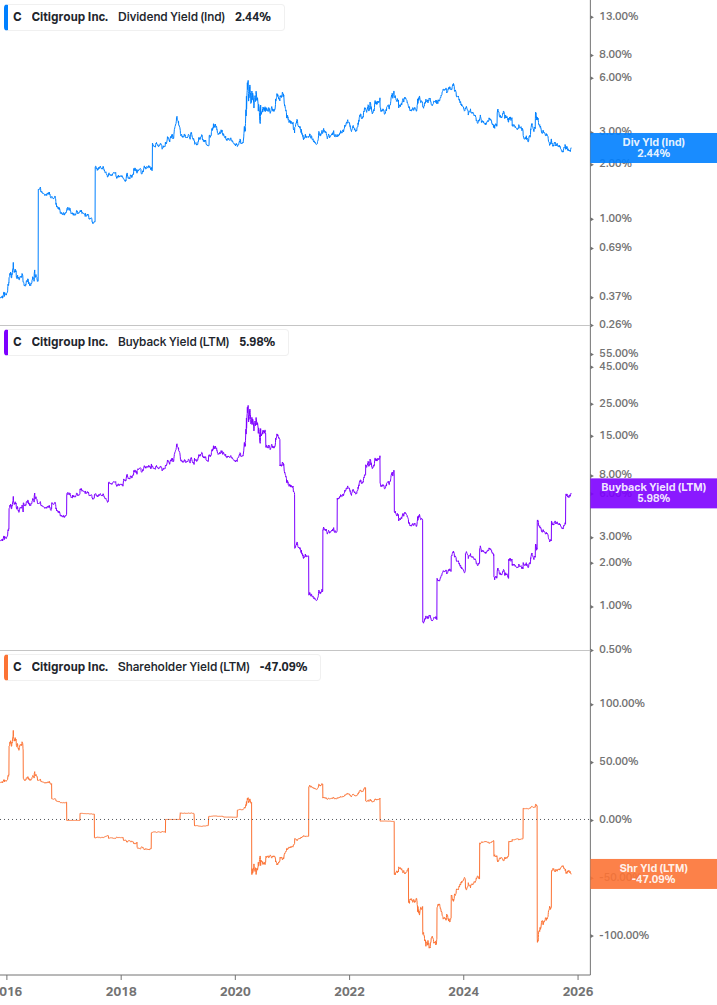Click the 50.00% label on the shareholder yield axis
Screen dimensions: 717x1005
(618, 762)
